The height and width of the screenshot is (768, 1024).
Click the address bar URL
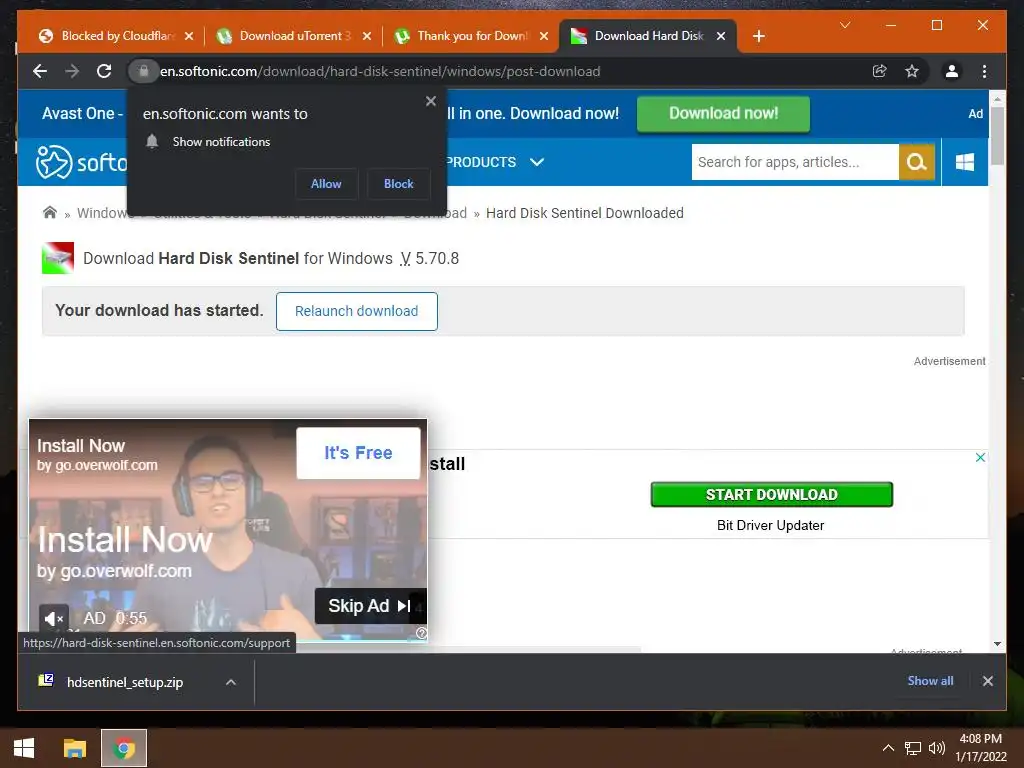coord(380,71)
